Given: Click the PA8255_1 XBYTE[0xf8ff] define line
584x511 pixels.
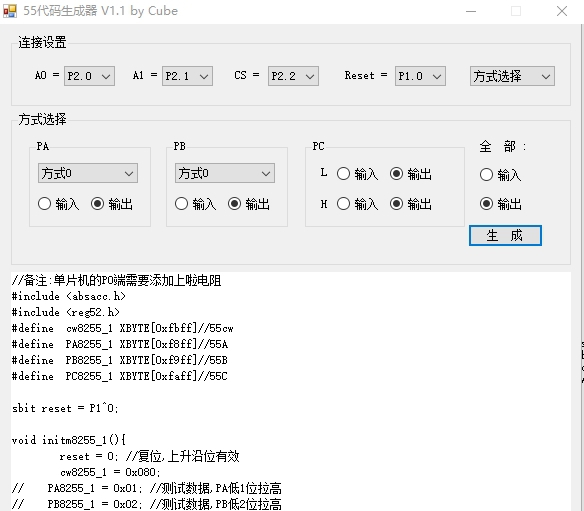Looking at the screenshot, I should click(120, 344).
